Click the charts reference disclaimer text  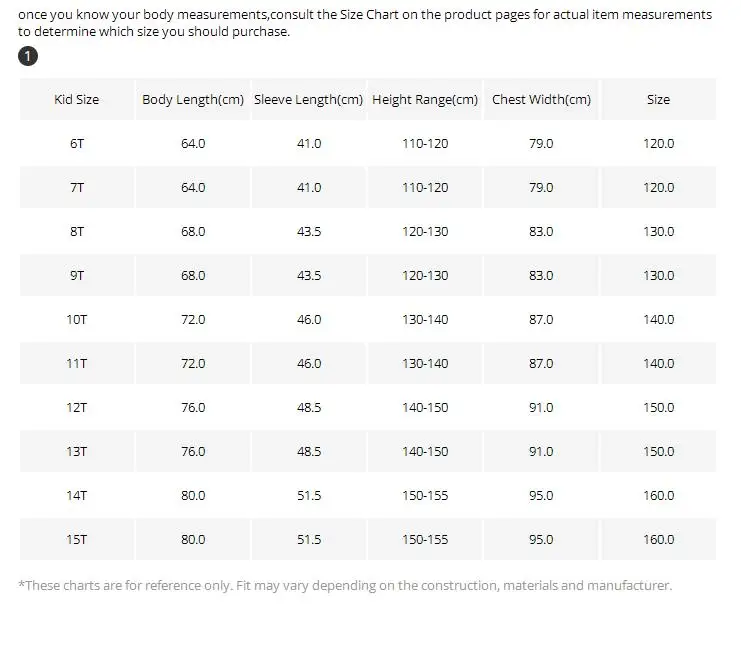click(x=345, y=585)
